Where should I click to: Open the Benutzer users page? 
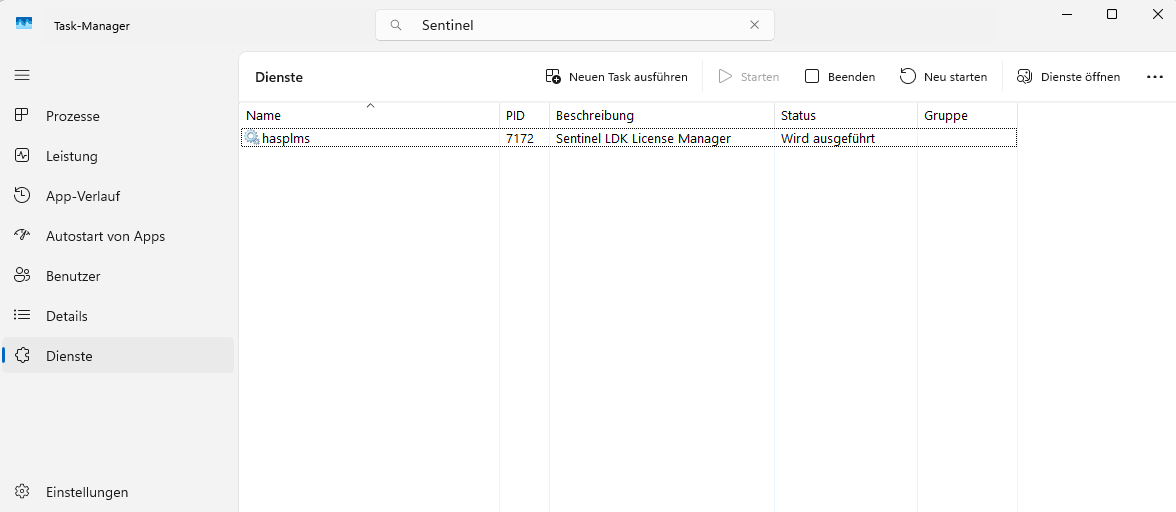pos(73,276)
